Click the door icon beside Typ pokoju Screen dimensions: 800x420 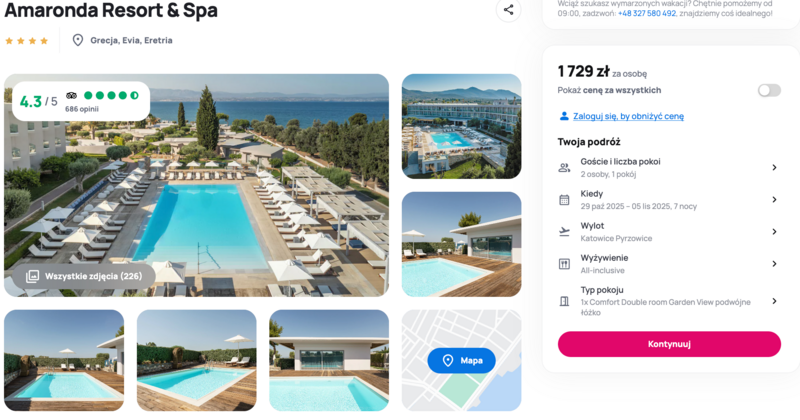564,301
